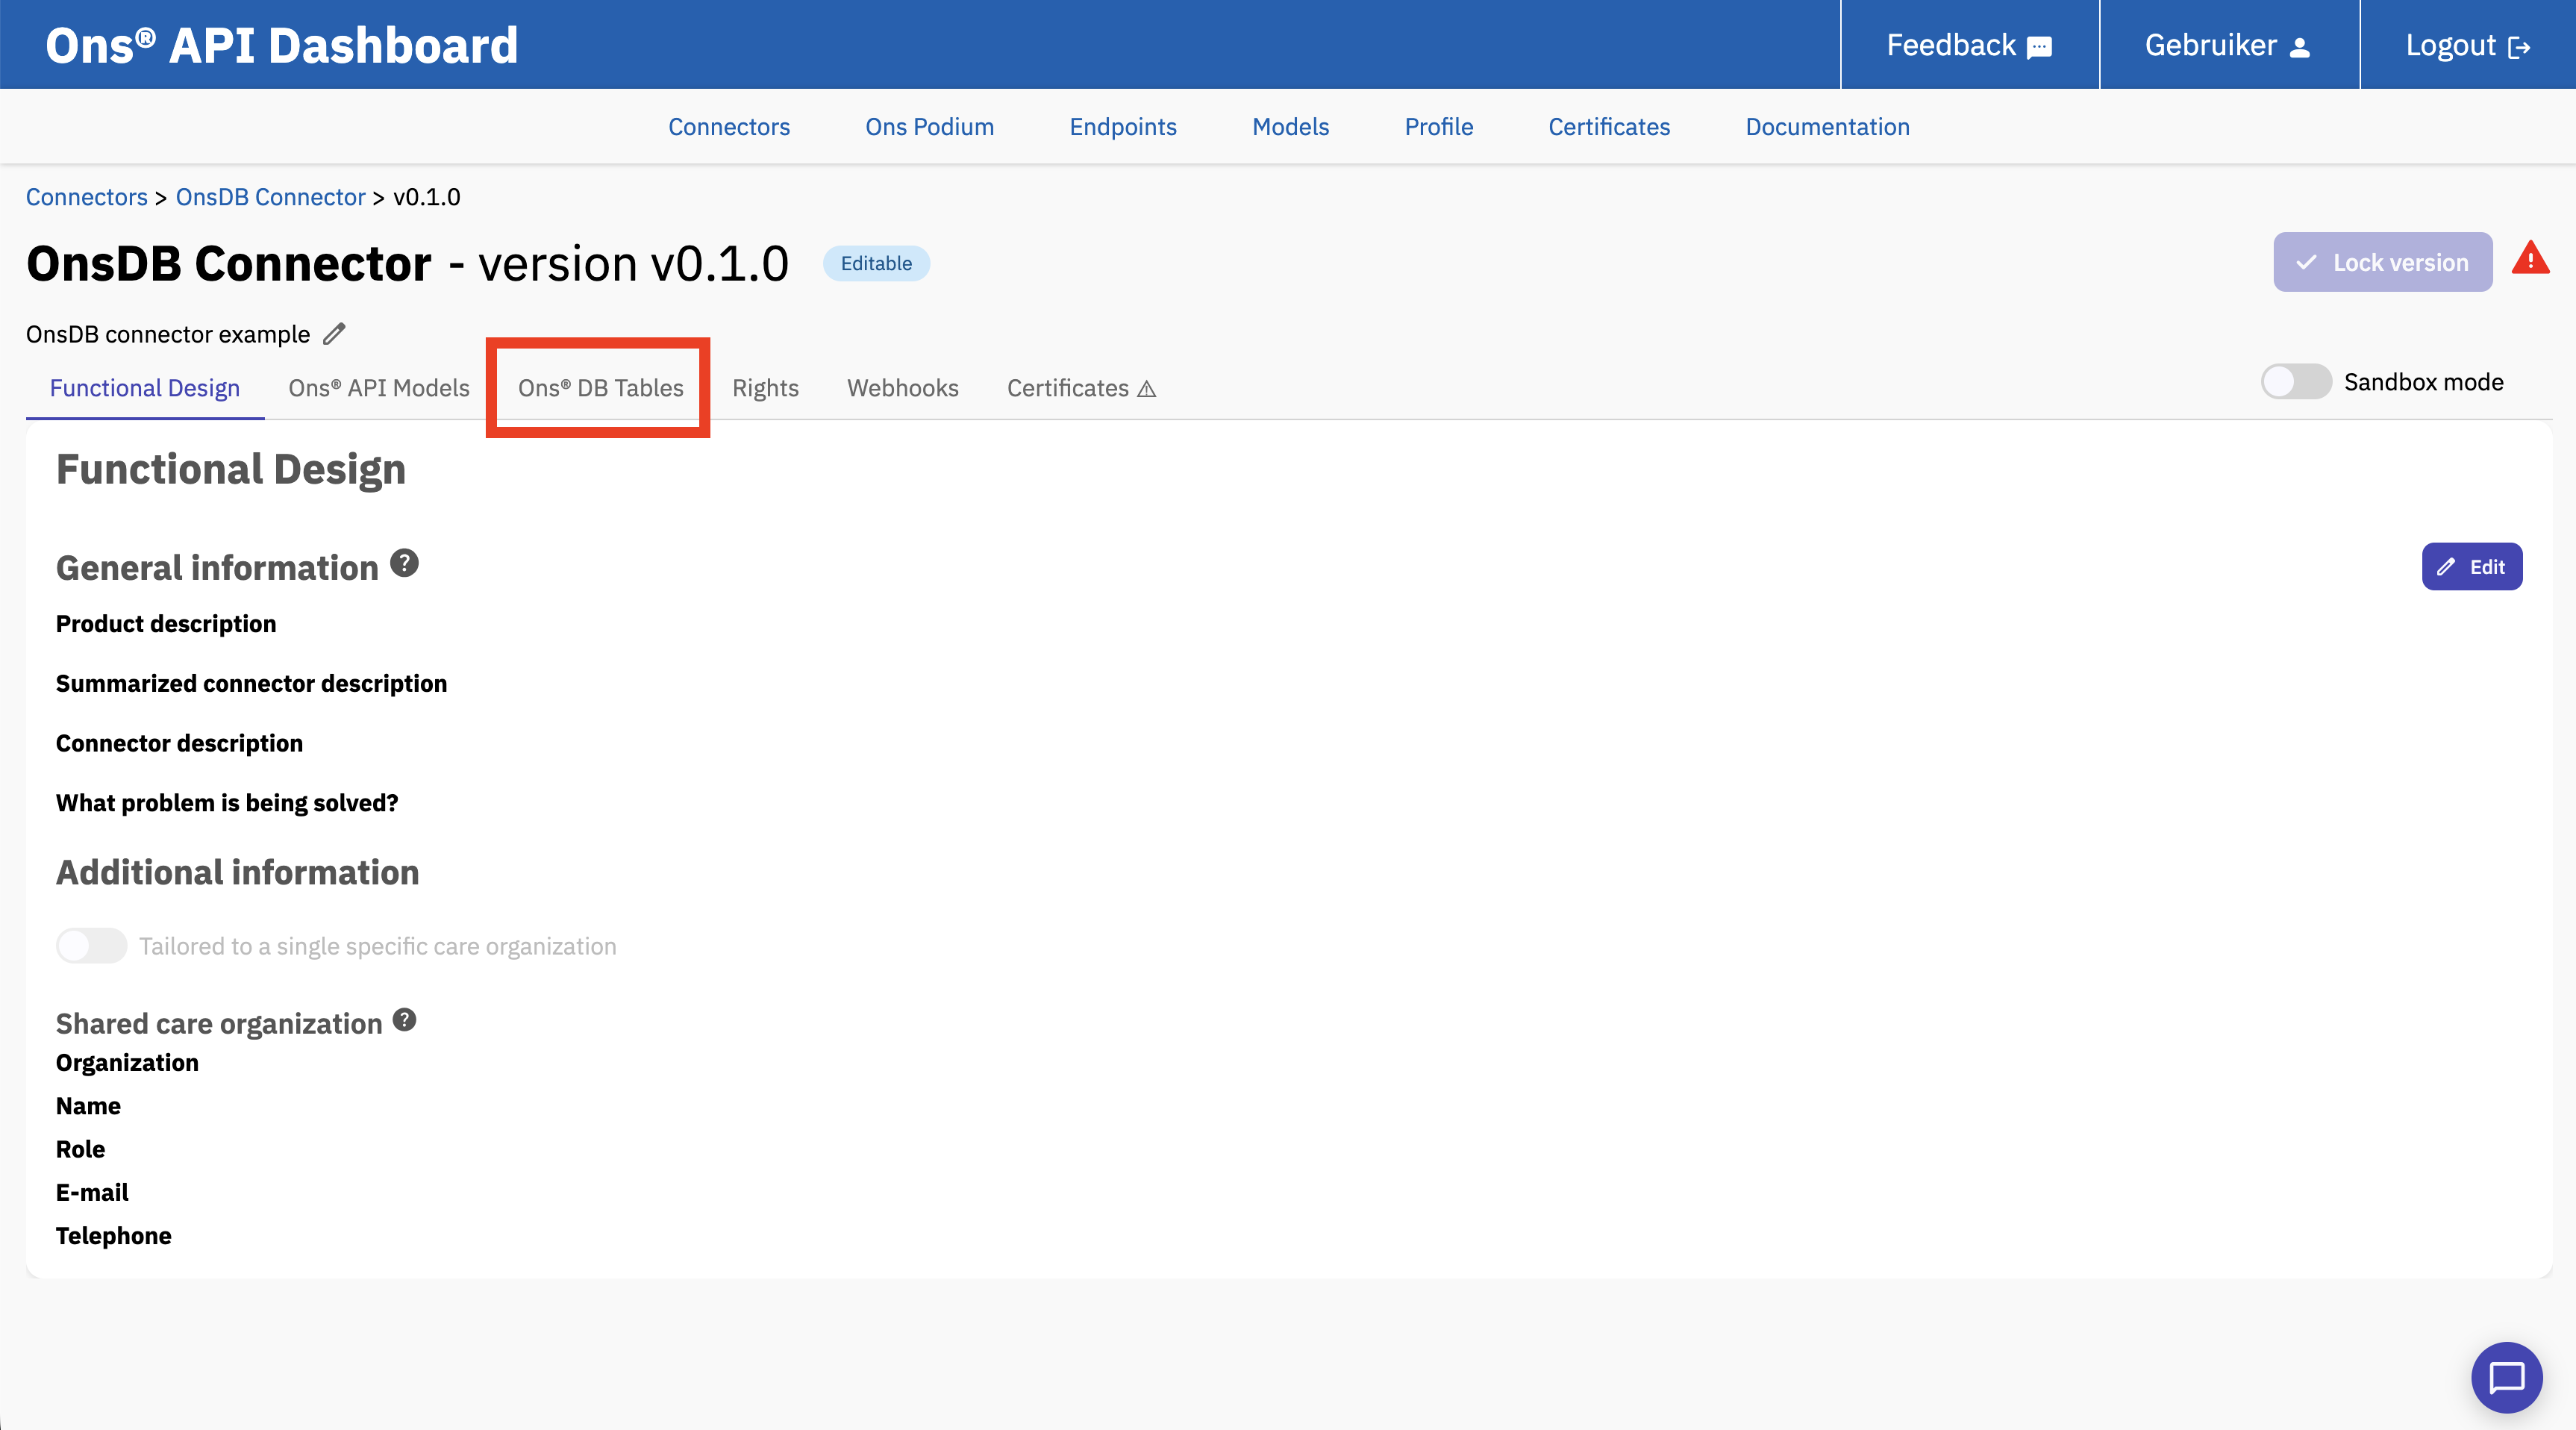Click the Edit button for General information

tap(2471, 567)
